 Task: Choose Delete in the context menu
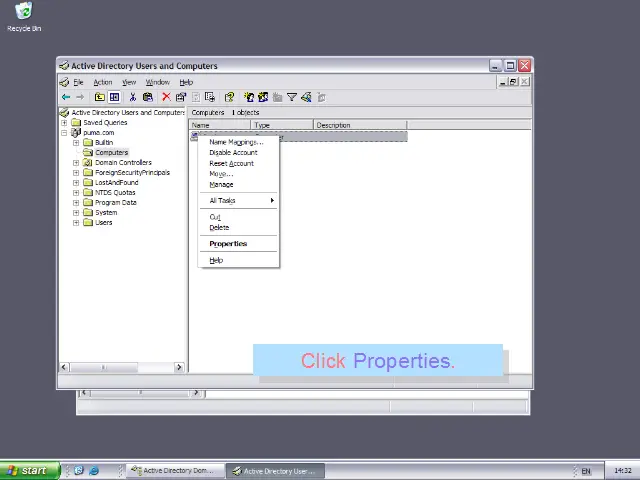pos(239,227)
